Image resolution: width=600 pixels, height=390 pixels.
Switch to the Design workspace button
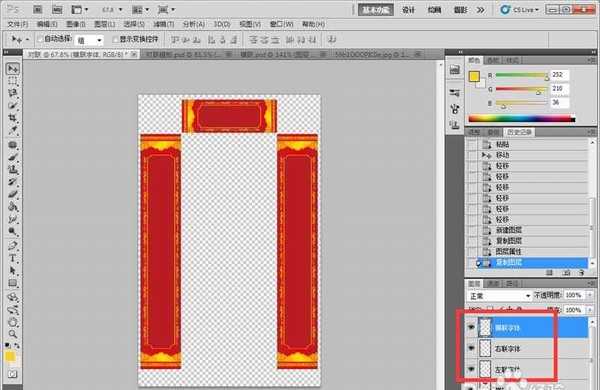408,10
